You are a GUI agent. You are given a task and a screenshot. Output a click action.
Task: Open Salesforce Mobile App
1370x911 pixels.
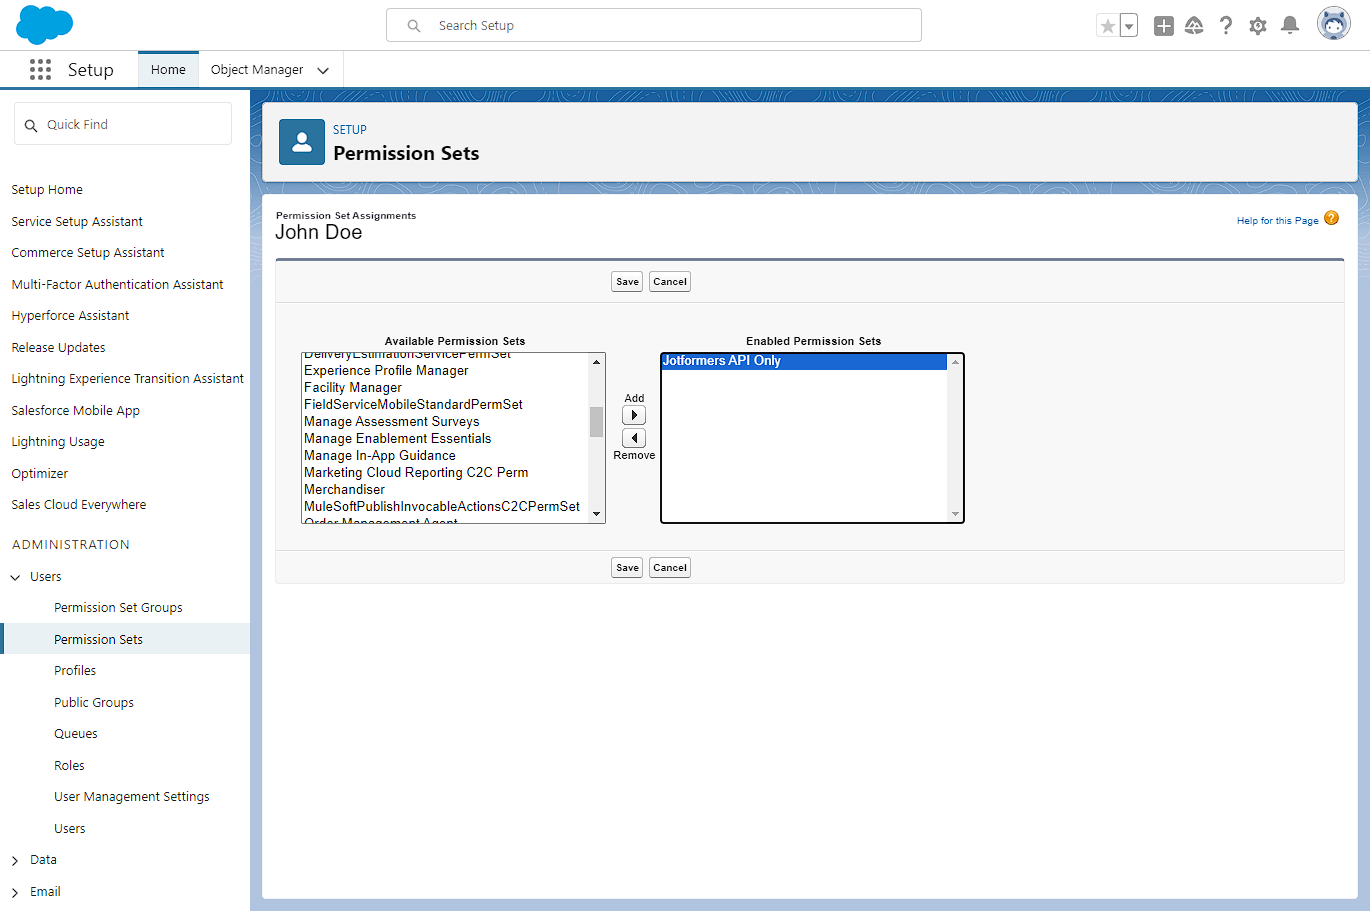tap(75, 411)
